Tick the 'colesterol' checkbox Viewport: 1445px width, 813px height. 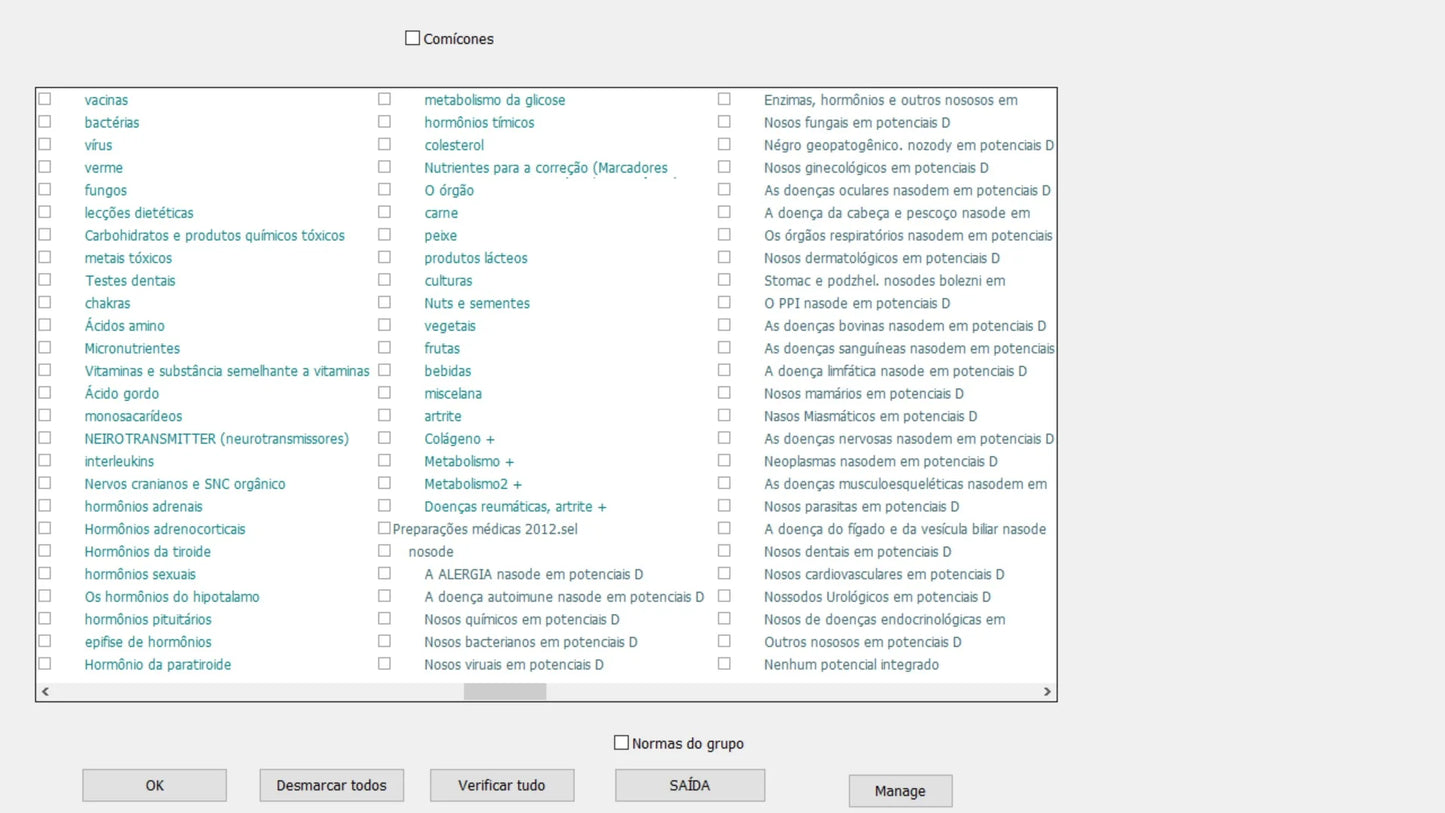pos(384,144)
